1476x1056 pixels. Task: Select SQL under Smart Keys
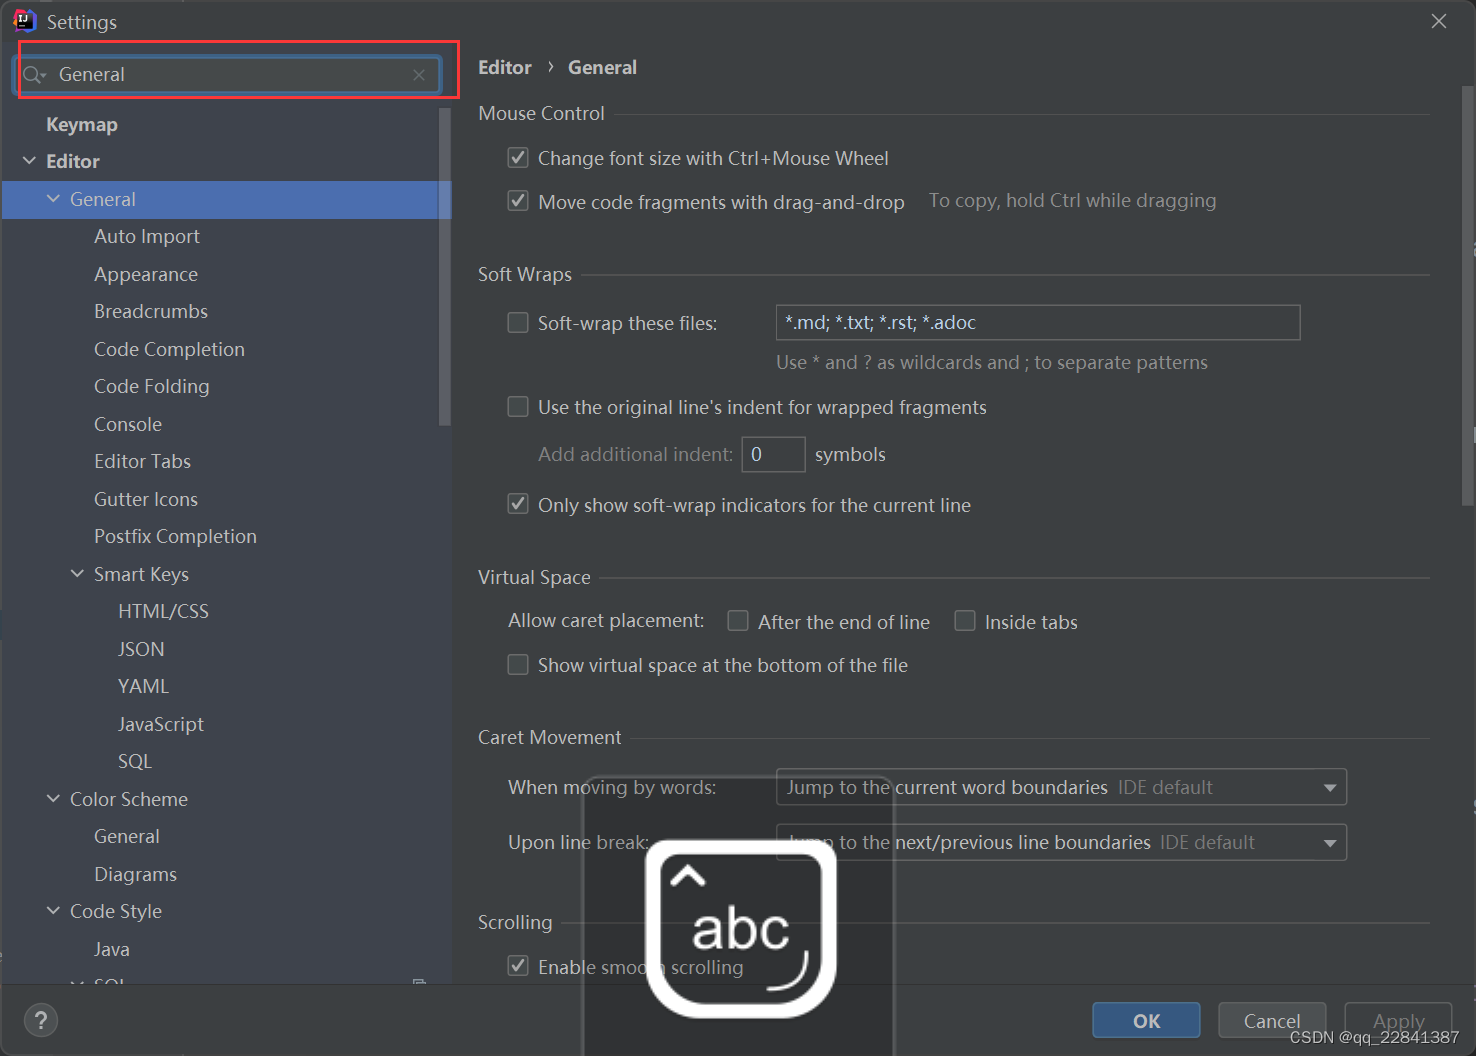135,761
